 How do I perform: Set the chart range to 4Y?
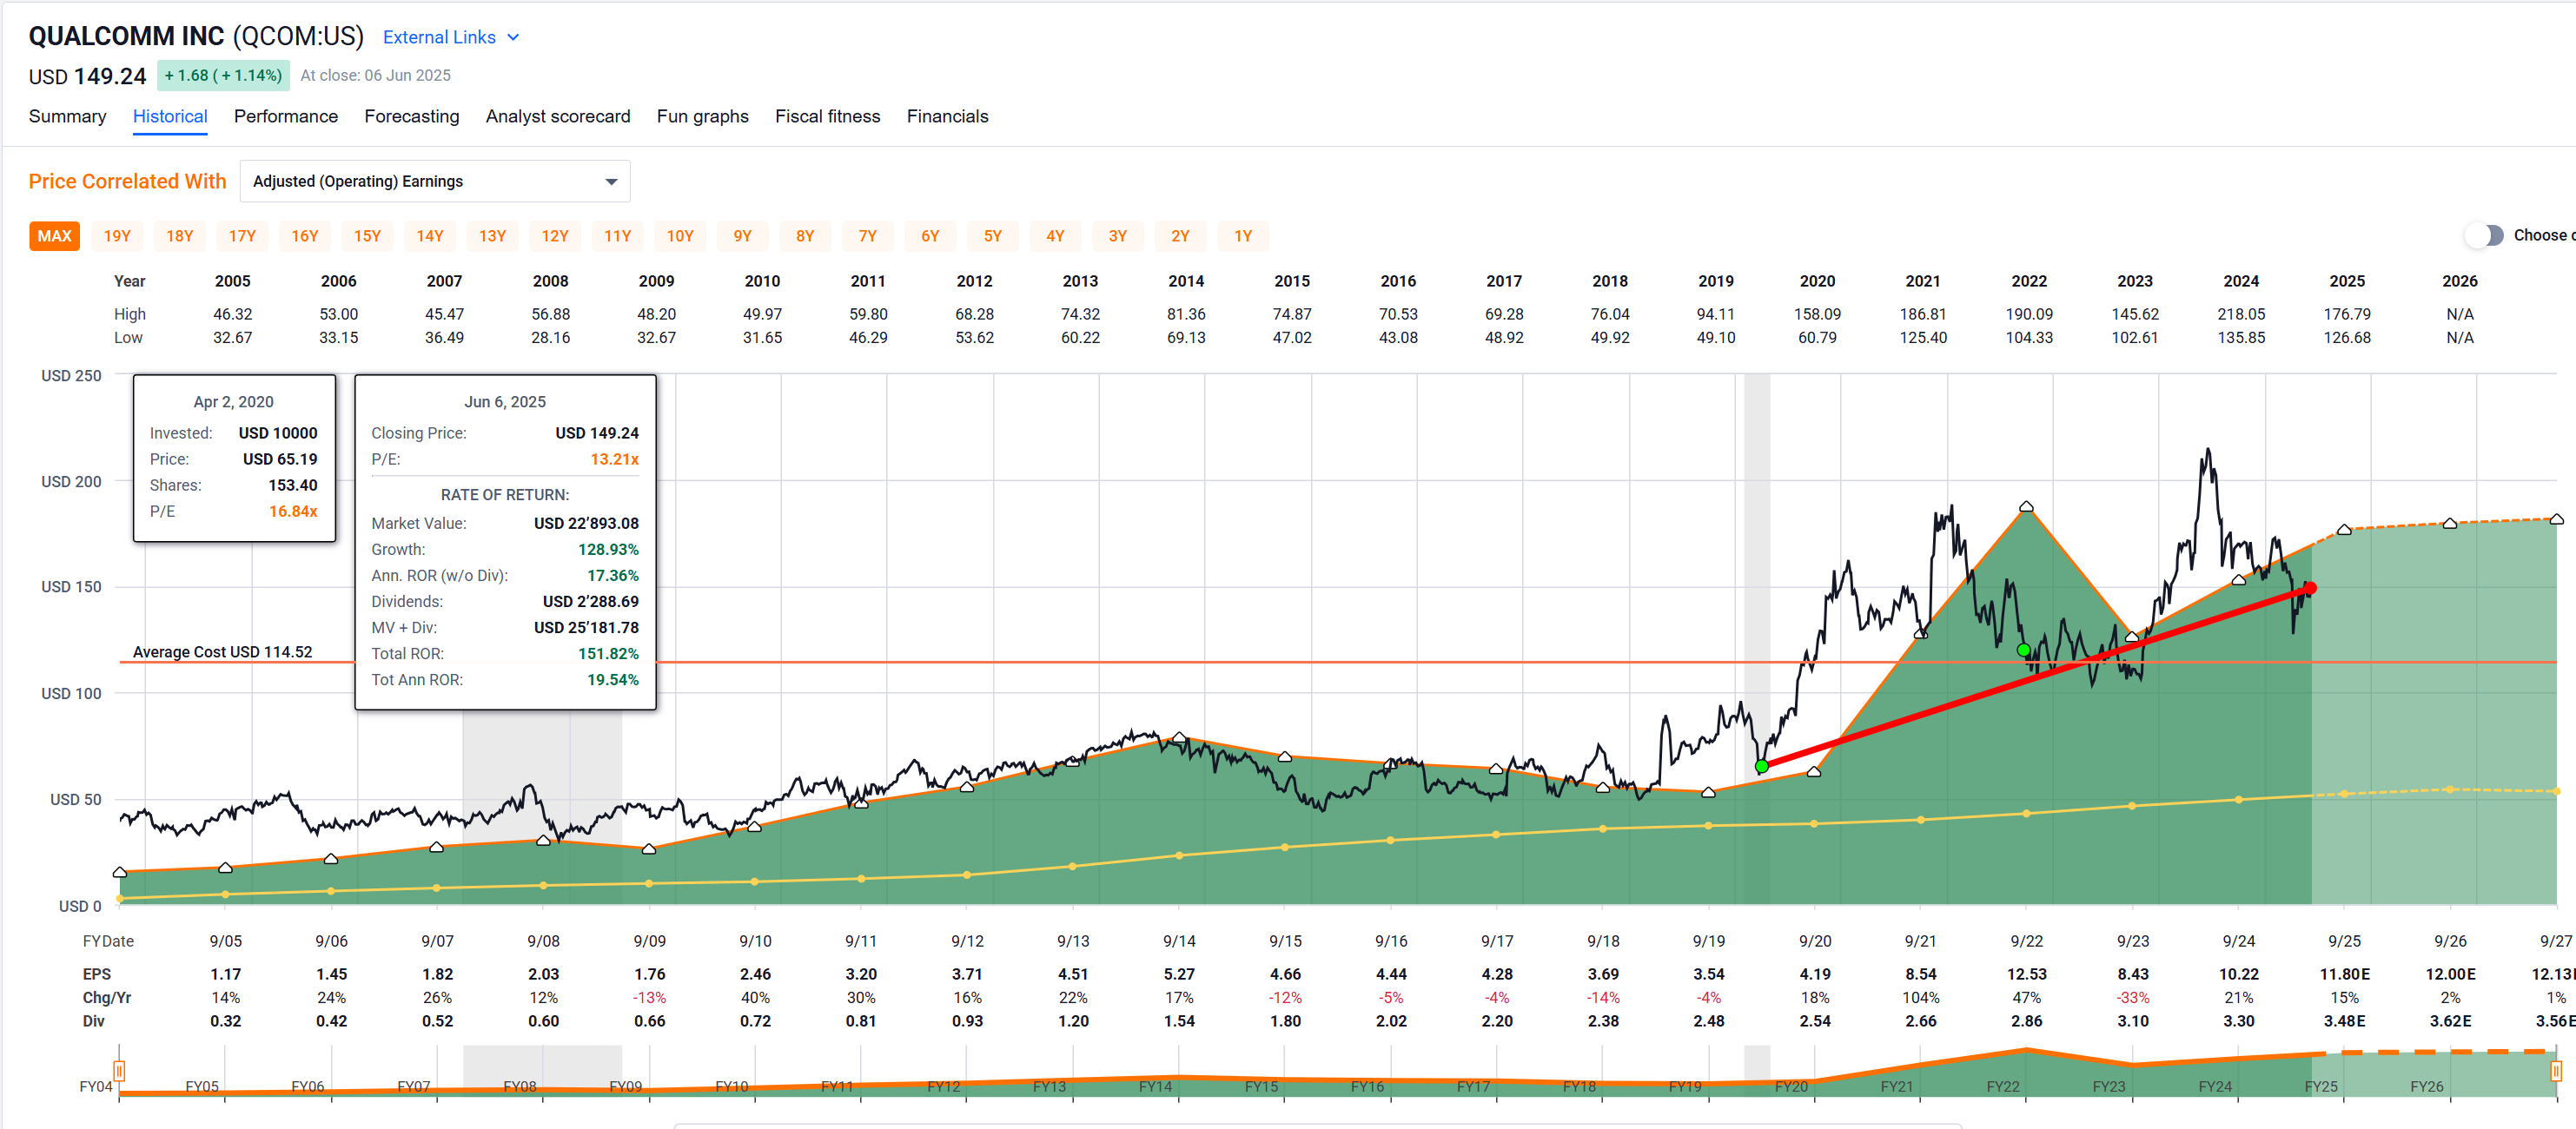click(1055, 236)
